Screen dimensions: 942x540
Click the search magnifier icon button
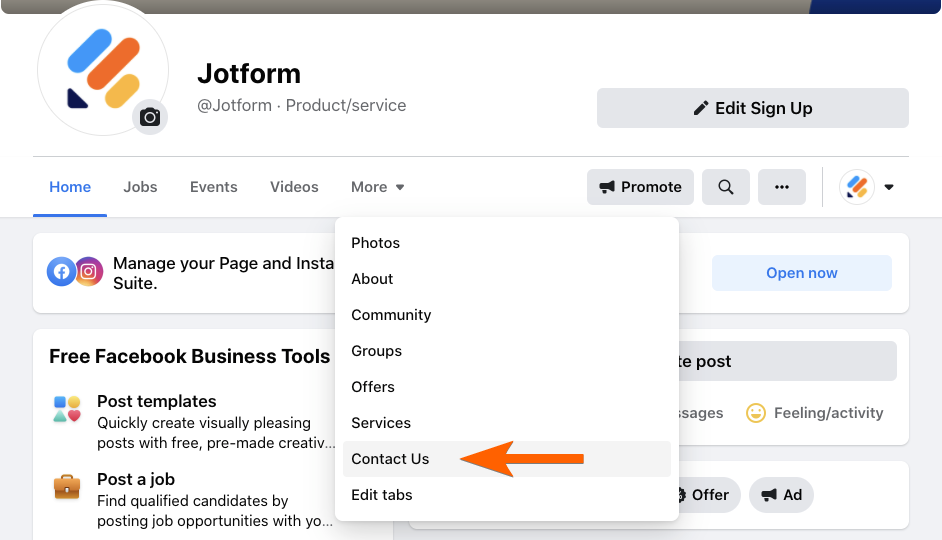pyautogui.click(x=726, y=187)
